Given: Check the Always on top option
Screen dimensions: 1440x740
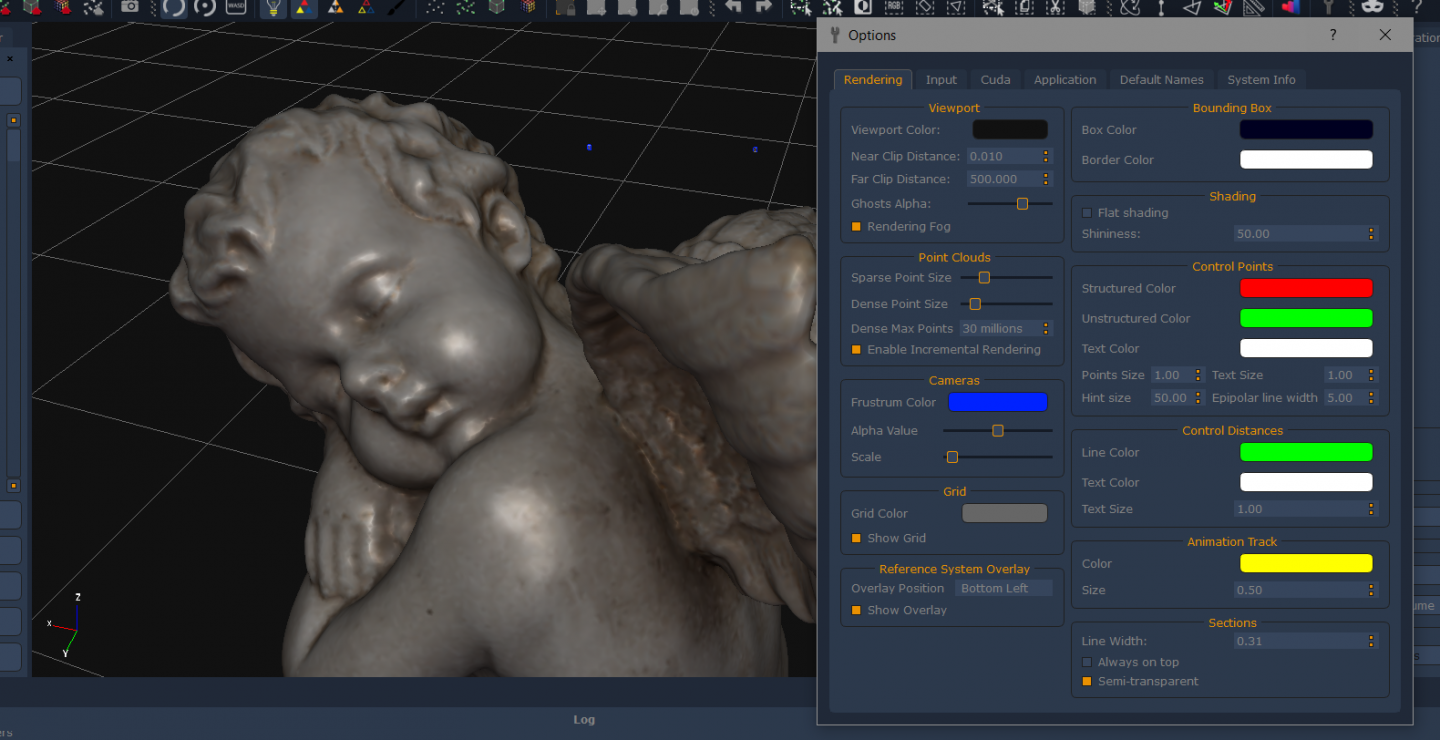Looking at the screenshot, I should pos(1087,662).
